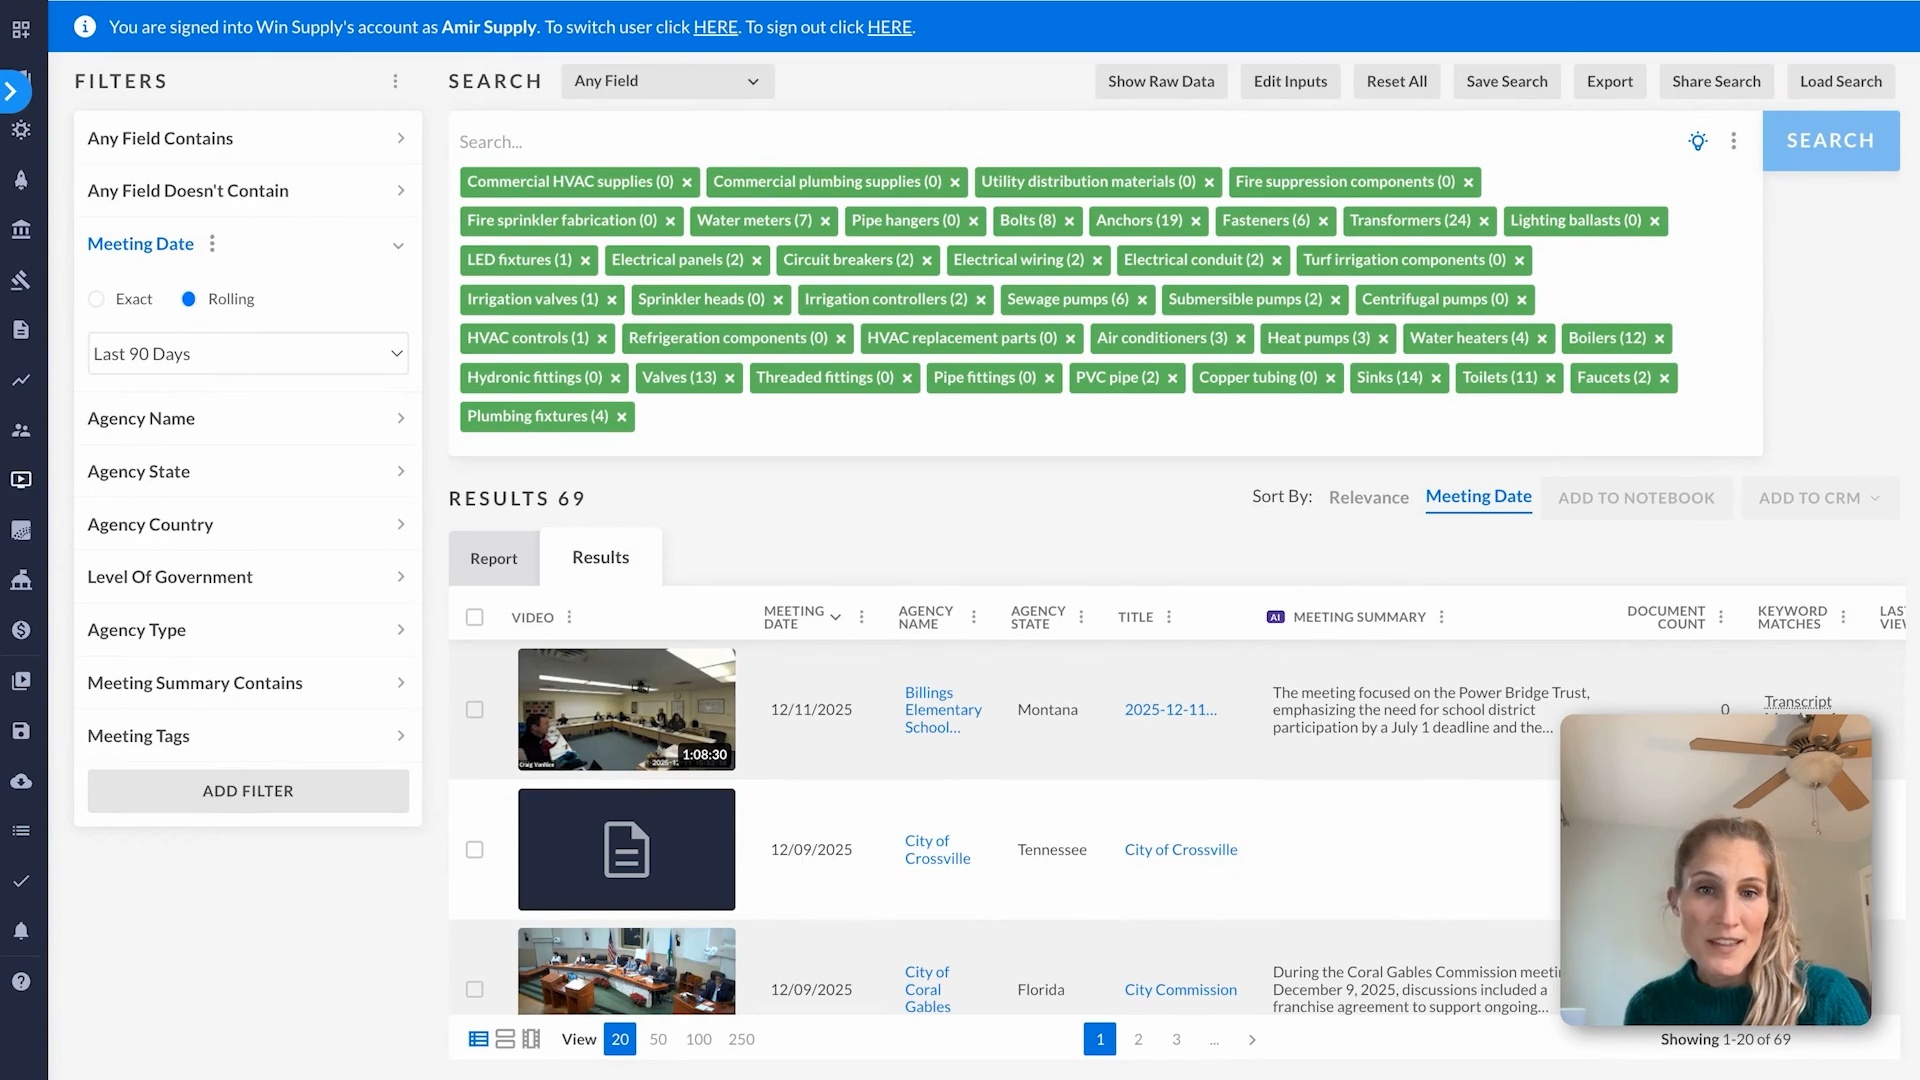Expand the Agency State filter
This screenshot has height=1080, width=1920.
pos(247,471)
